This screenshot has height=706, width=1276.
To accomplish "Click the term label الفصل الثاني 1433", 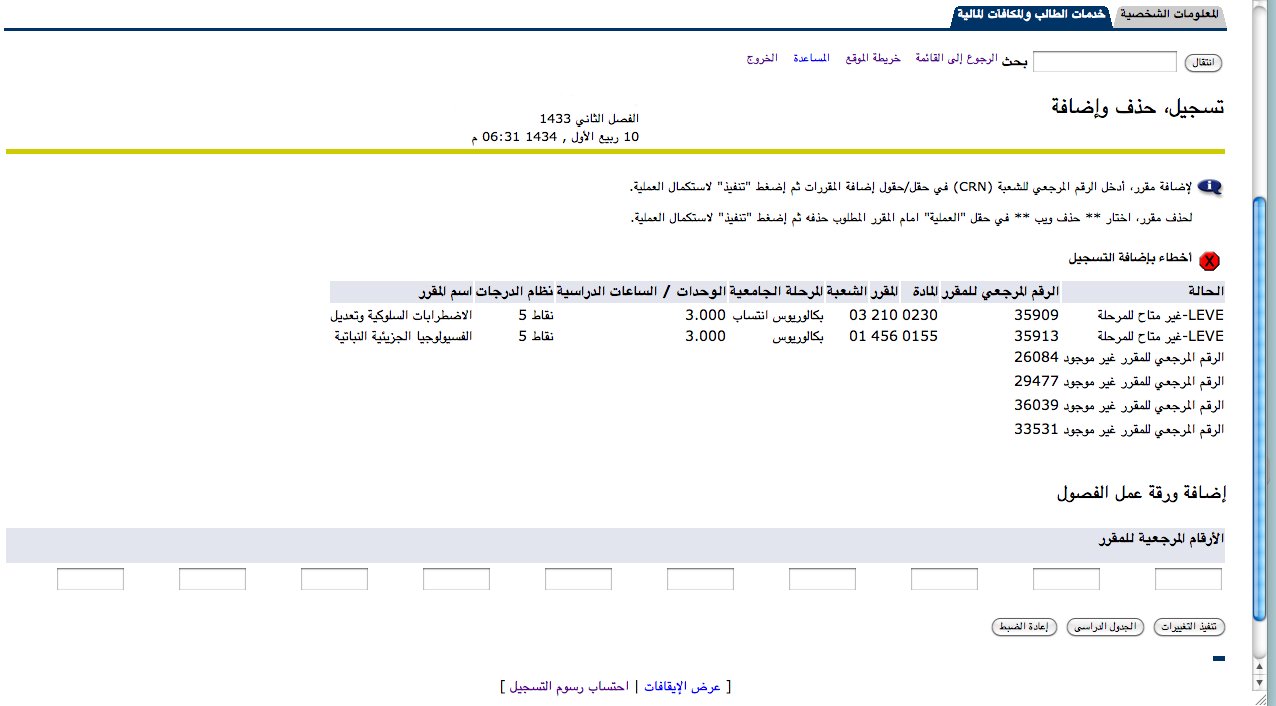I will click(x=588, y=119).
